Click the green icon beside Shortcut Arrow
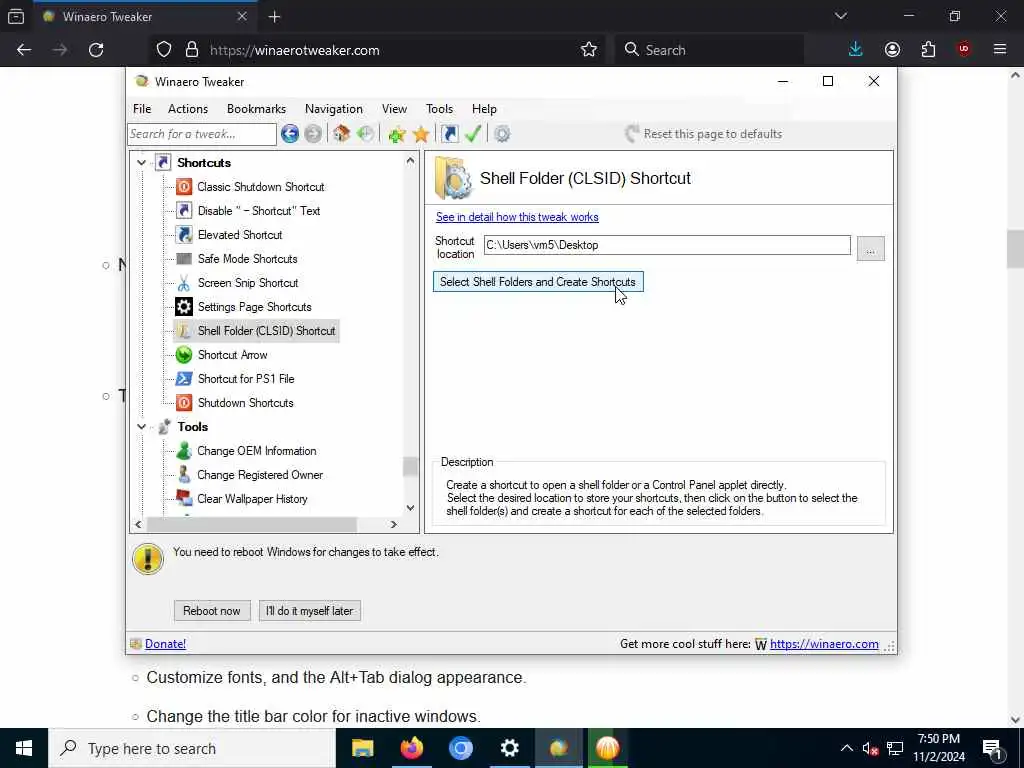 [x=184, y=355]
